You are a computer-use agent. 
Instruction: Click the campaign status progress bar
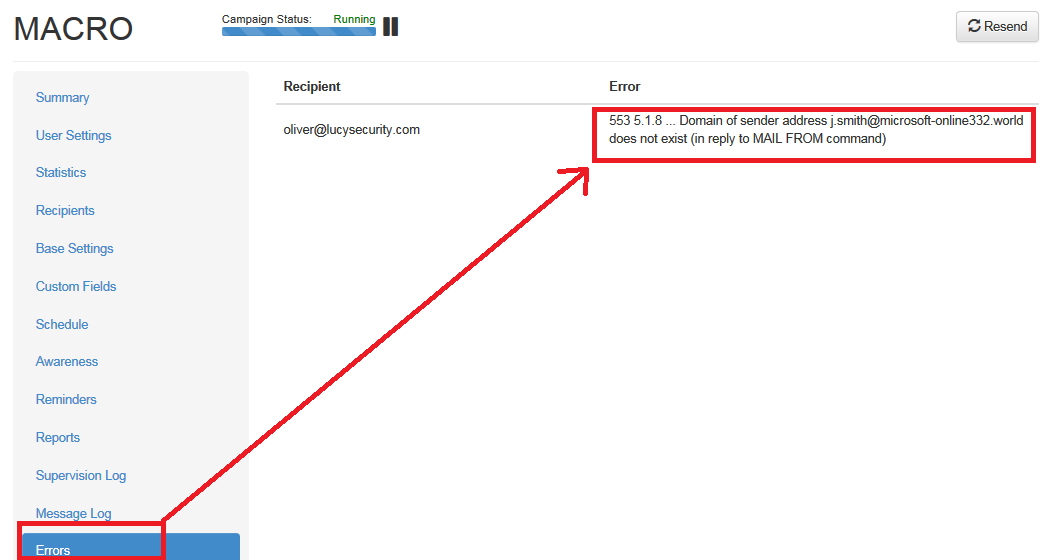point(299,32)
